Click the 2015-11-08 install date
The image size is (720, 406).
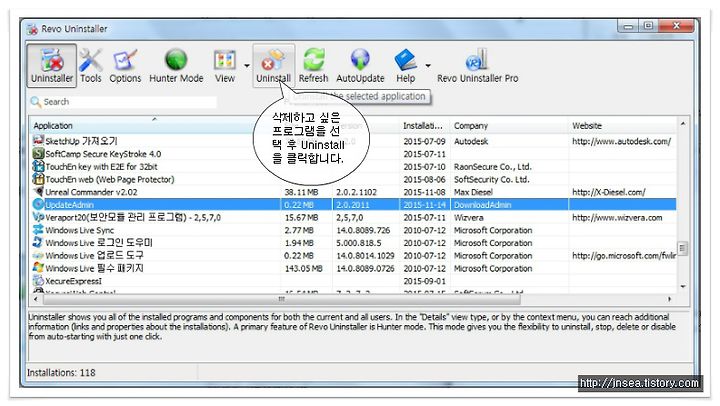(x=424, y=192)
